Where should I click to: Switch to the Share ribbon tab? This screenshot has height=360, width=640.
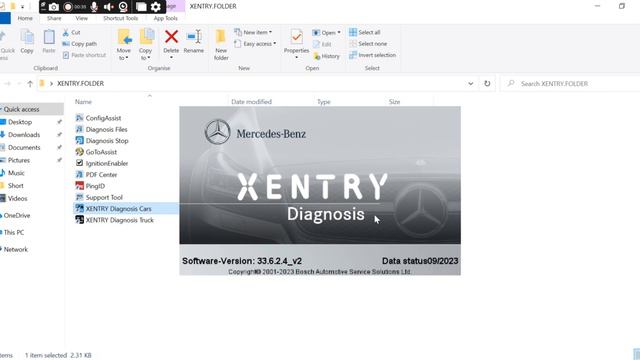[x=54, y=18]
